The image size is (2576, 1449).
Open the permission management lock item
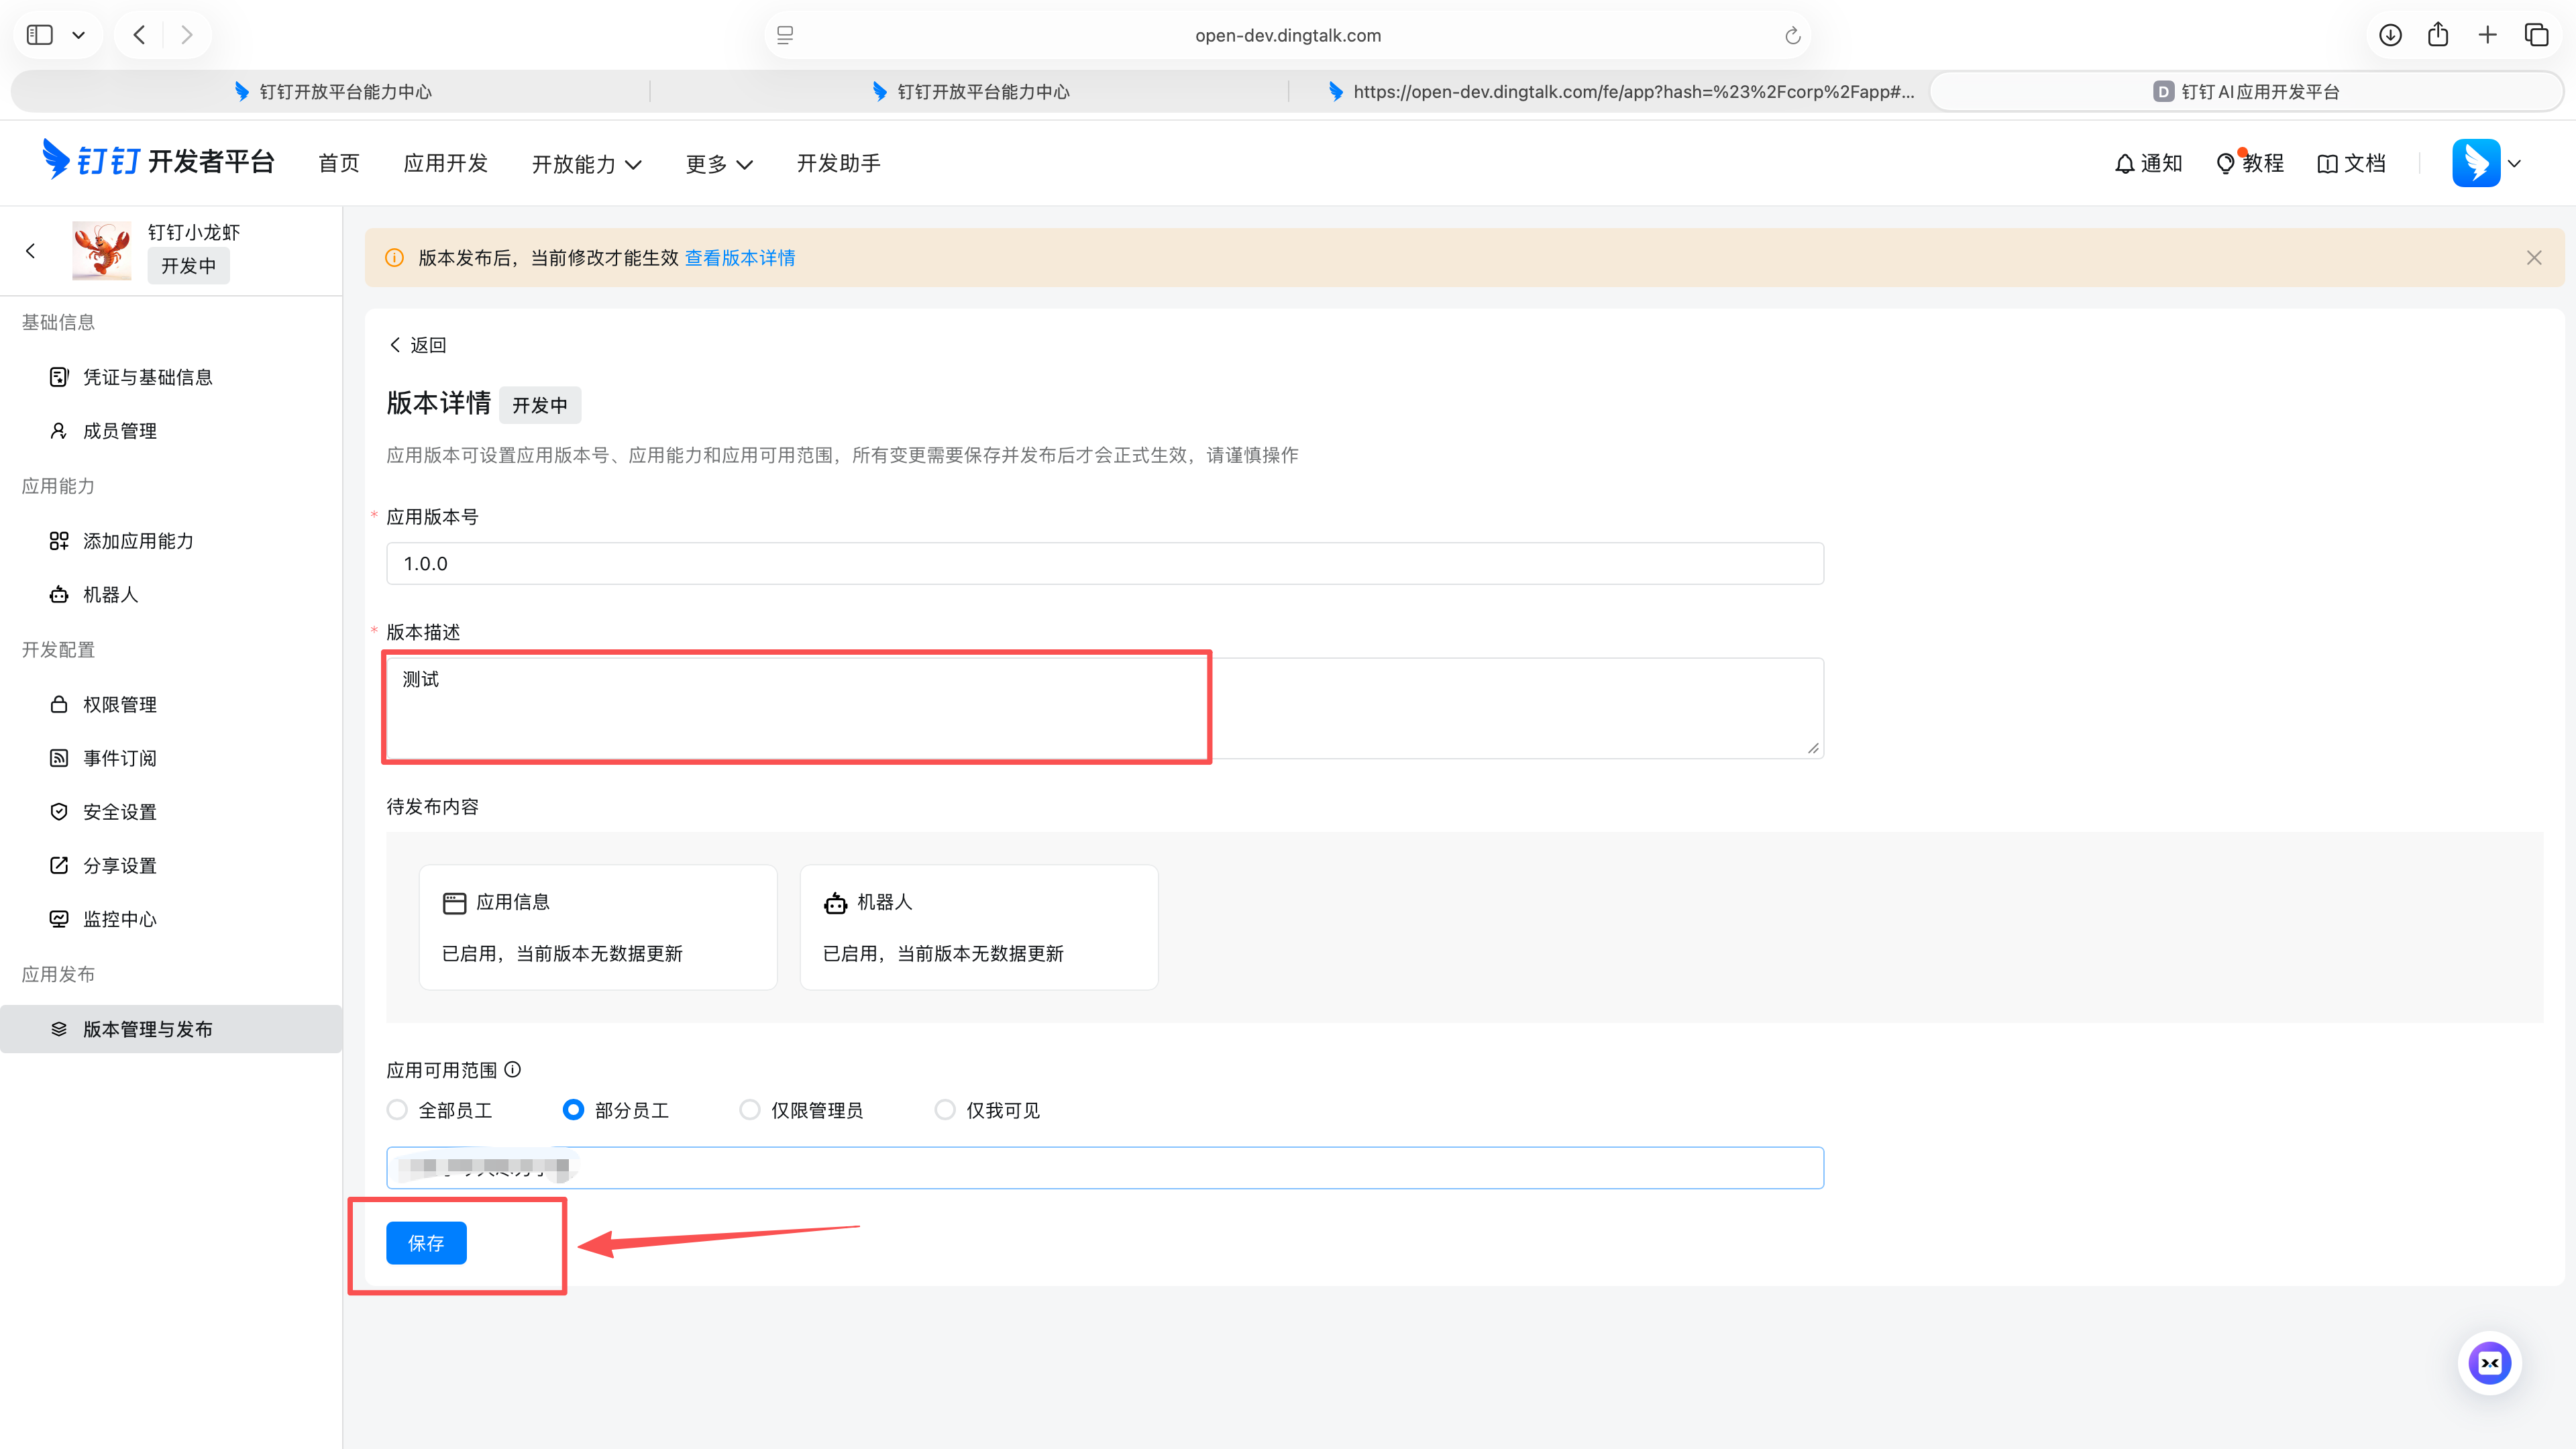(119, 705)
